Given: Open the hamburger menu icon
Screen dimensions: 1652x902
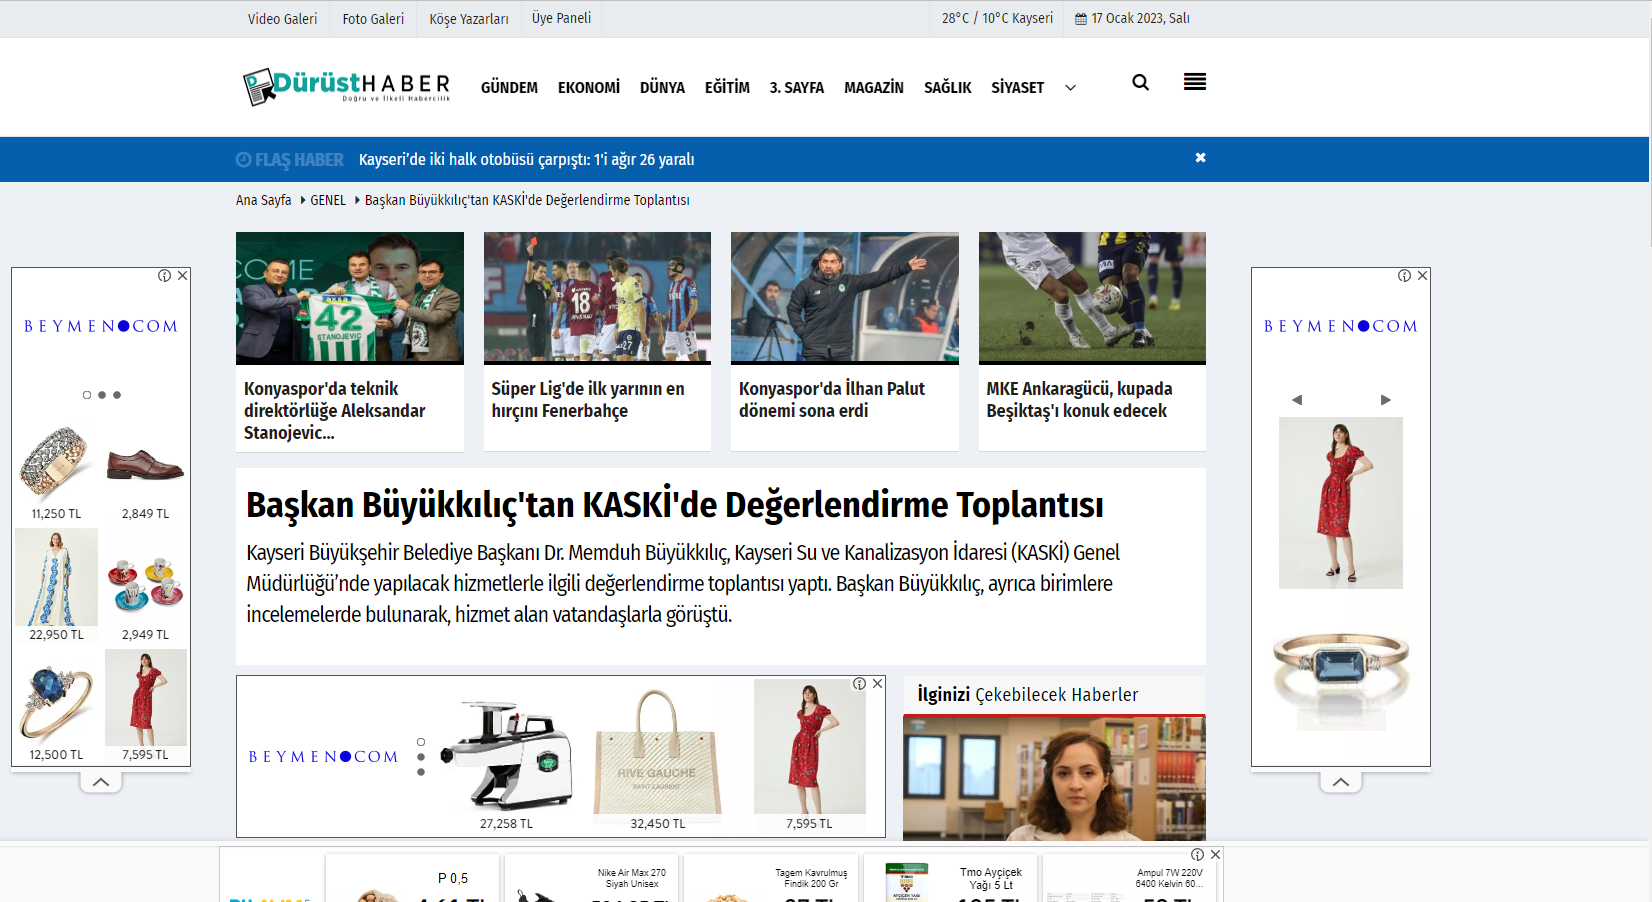Looking at the screenshot, I should click(1194, 82).
